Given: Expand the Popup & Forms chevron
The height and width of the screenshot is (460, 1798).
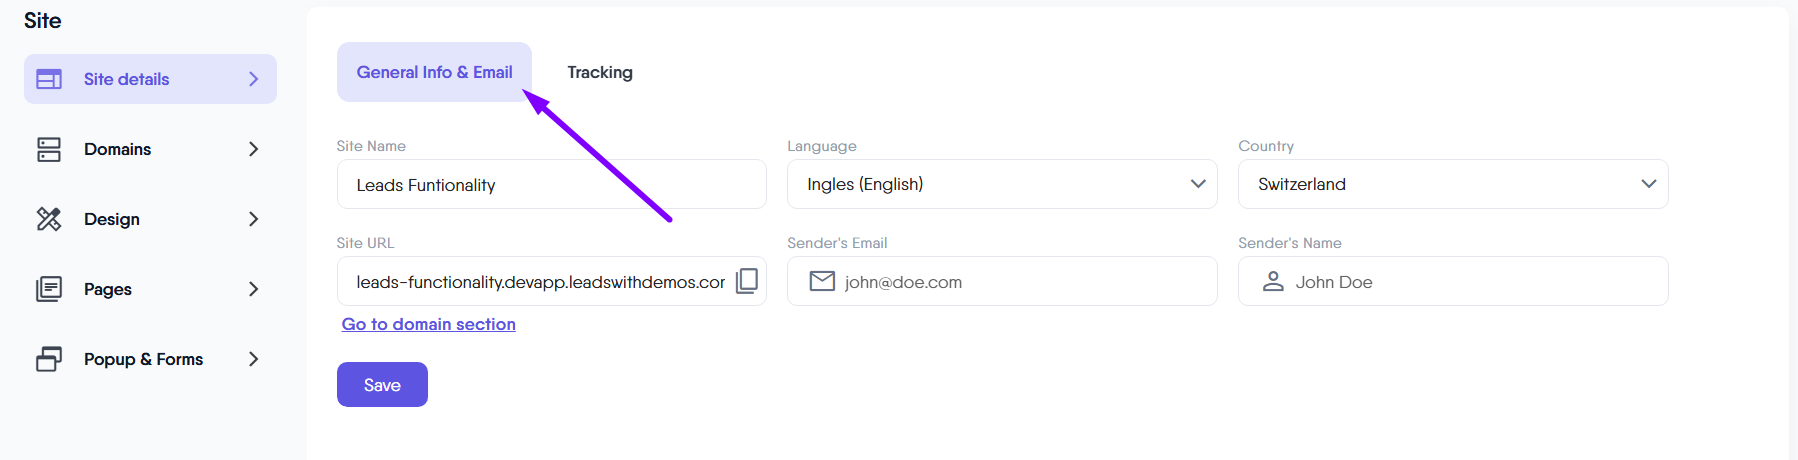Looking at the screenshot, I should click(x=254, y=359).
